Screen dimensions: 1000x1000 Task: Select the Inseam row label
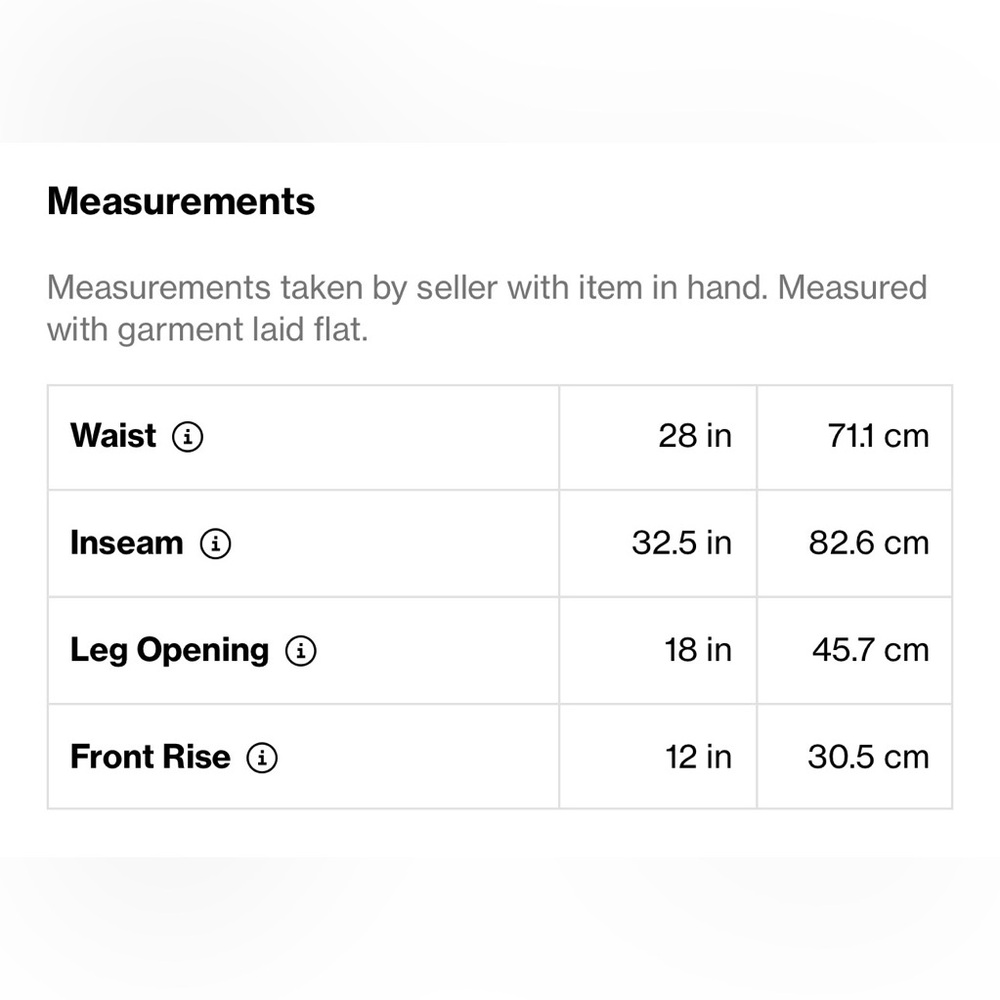127,544
